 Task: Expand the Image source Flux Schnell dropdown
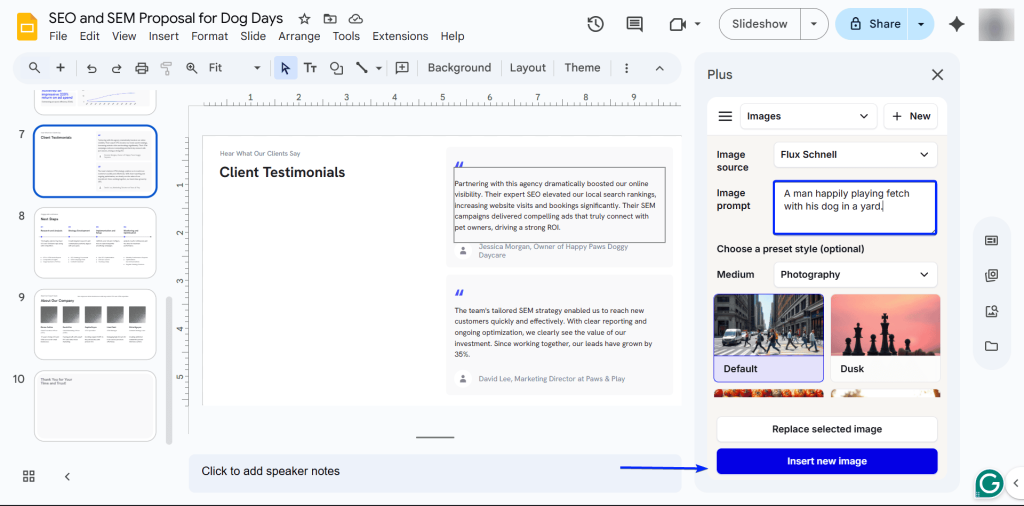pyautogui.click(x=855, y=155)
